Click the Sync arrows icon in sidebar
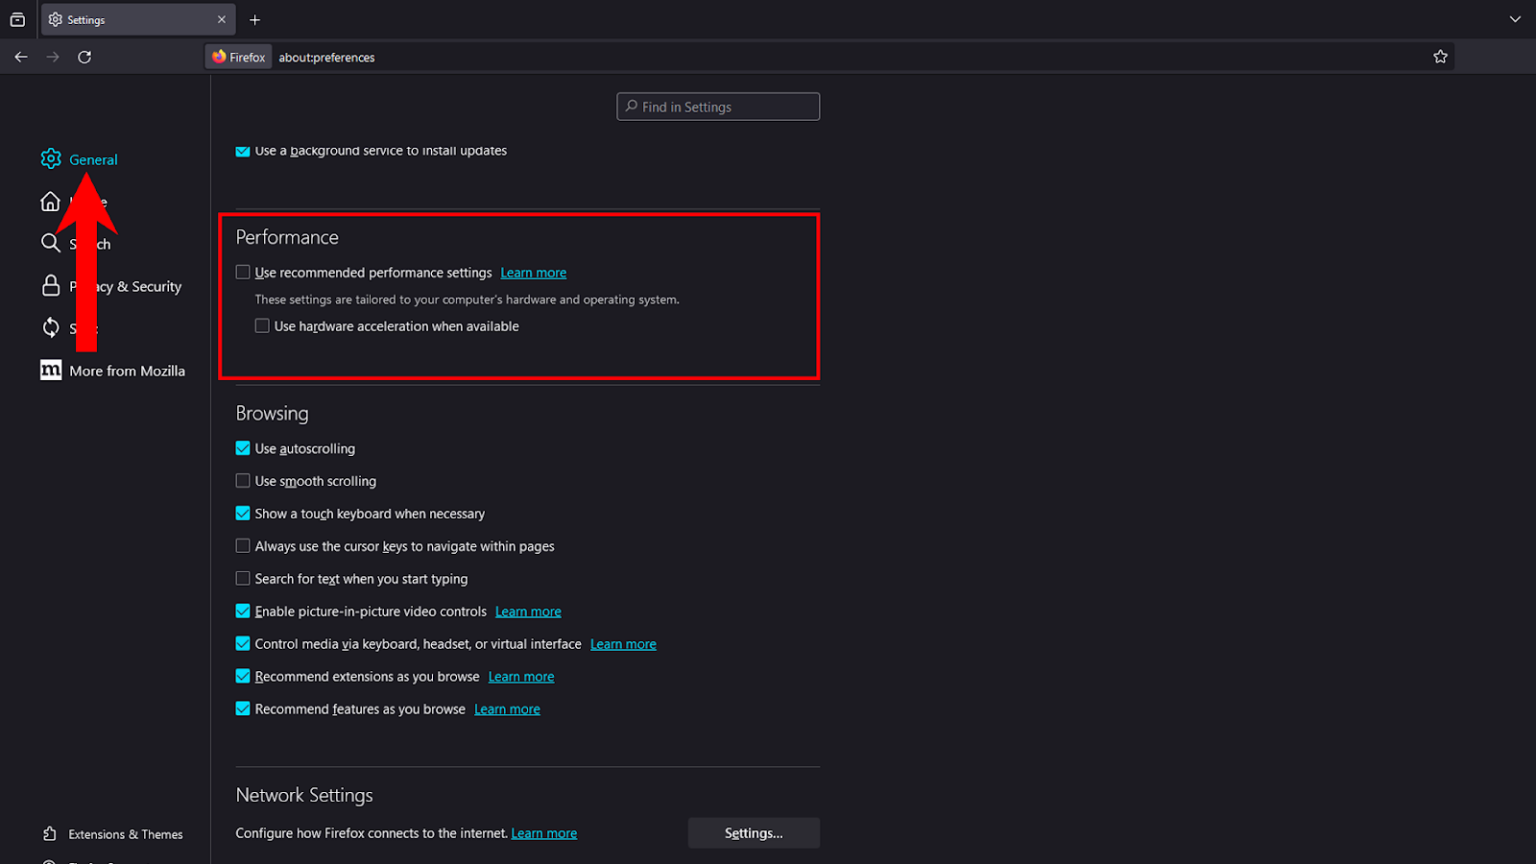The width and height of the screenshot is (1536, 864). click(50, 327)
